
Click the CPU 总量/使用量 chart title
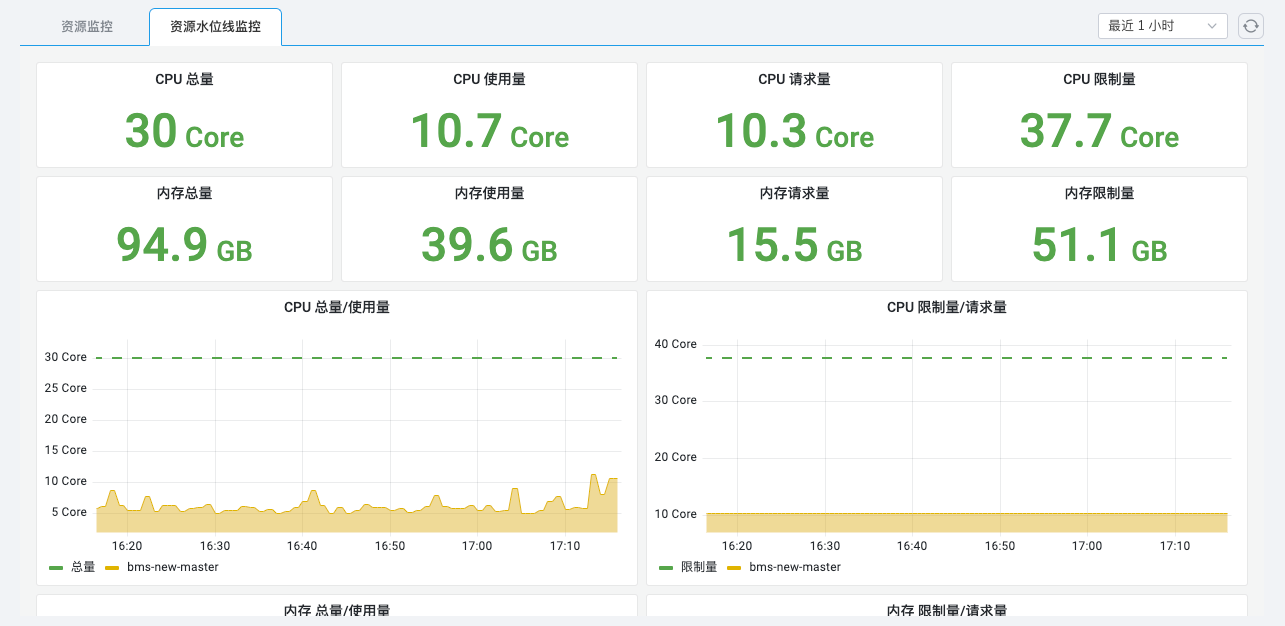(336, 307)
